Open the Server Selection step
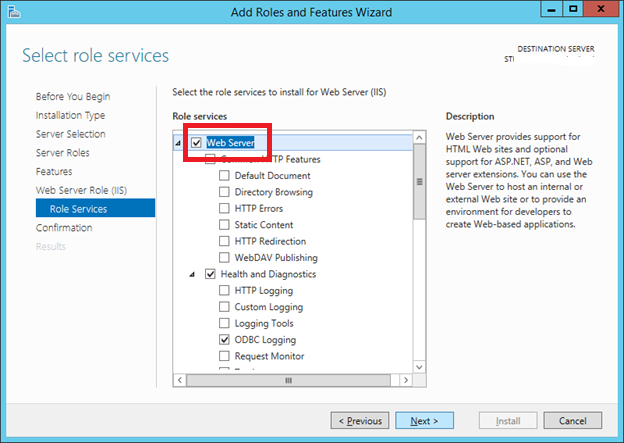624x443 pixels. point(71,134)
